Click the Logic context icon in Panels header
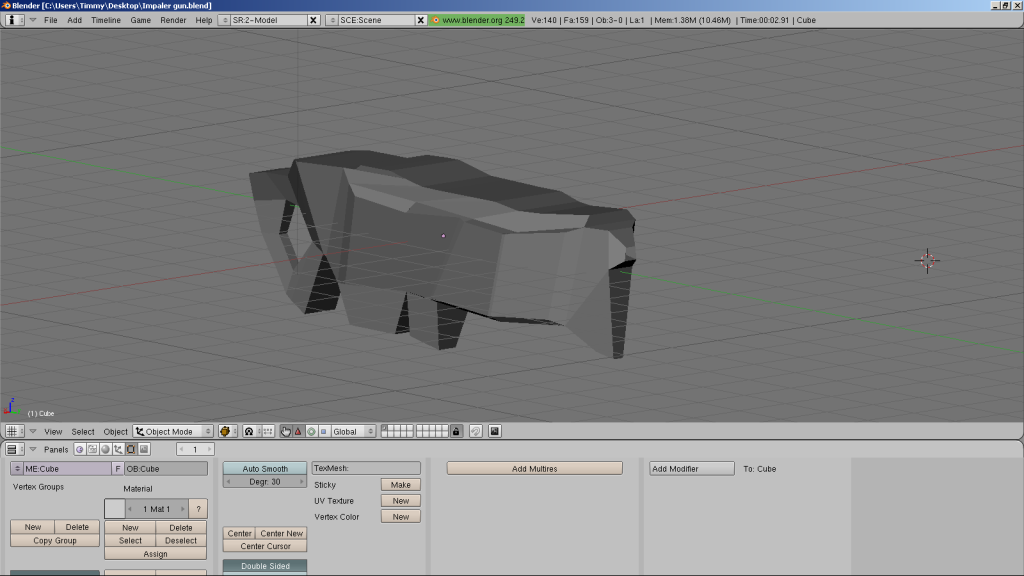This screenshot has width=1024, height=576. pyautogui.click(x=80, y=449)
